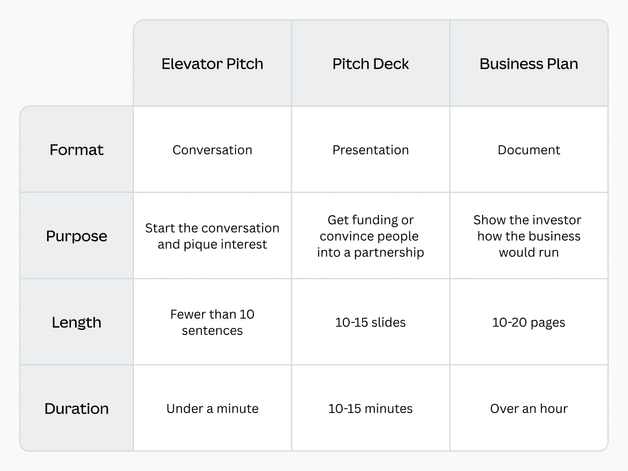This screenshot has width=628, height=471.
Task: Click the Document cell
Action: [x=528, y=150]
